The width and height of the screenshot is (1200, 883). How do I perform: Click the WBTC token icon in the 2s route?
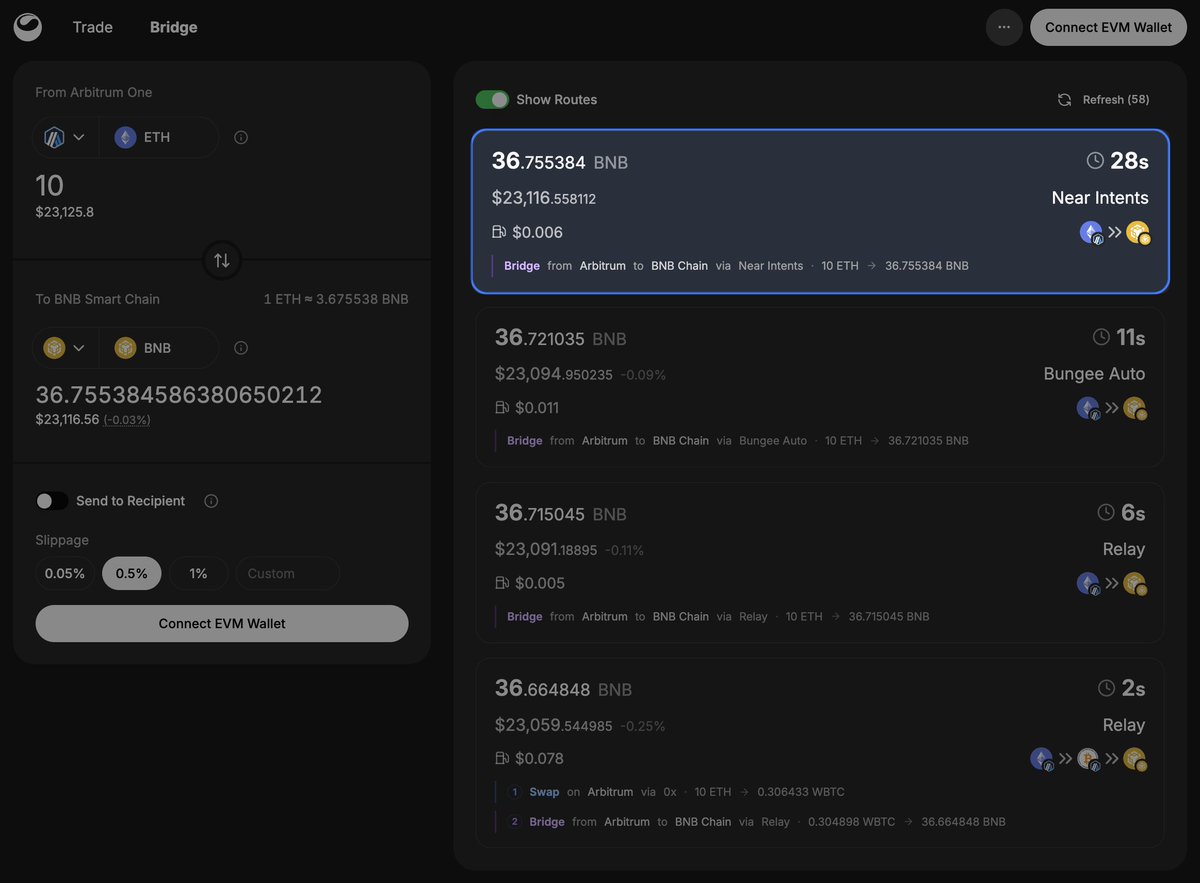[1088, 759]
